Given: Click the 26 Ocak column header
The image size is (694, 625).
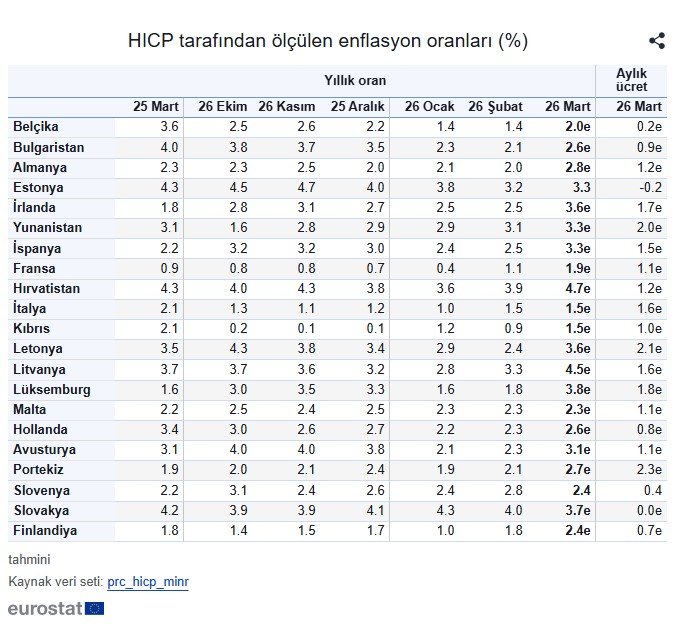Looking at the screenshot, I should (x=429, y=107).
